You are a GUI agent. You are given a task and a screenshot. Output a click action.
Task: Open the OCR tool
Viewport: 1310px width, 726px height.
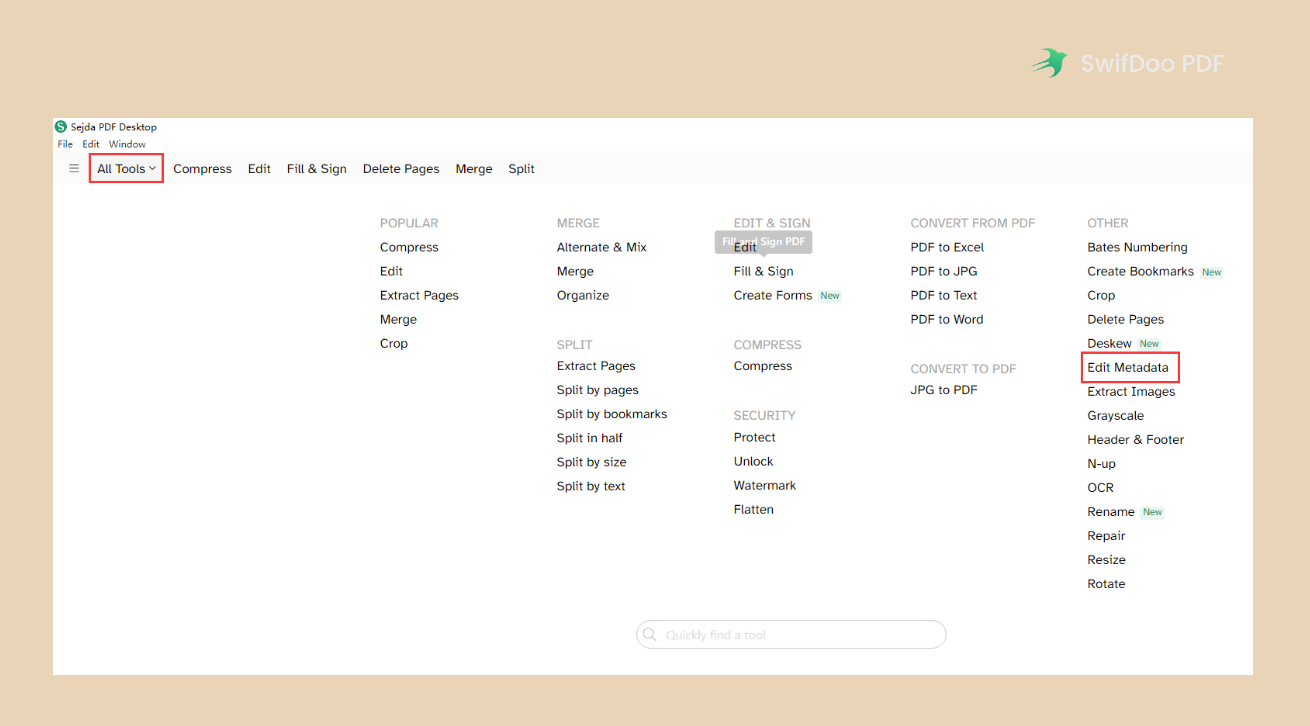point(1101,487)
